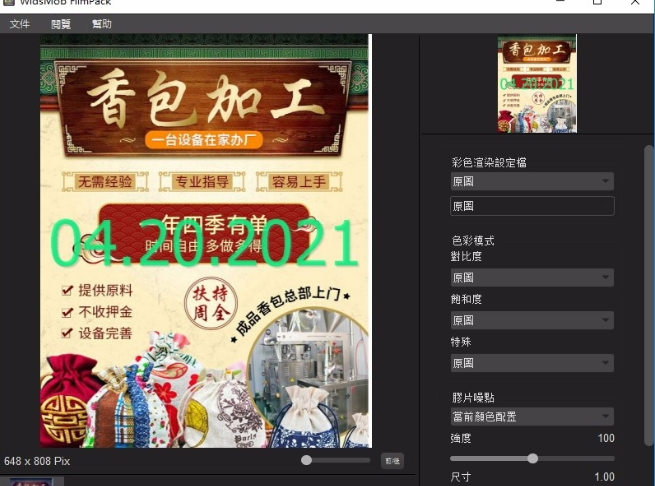Click the before/after compare button
Screen dimensions: 655x486
[392, 460]
